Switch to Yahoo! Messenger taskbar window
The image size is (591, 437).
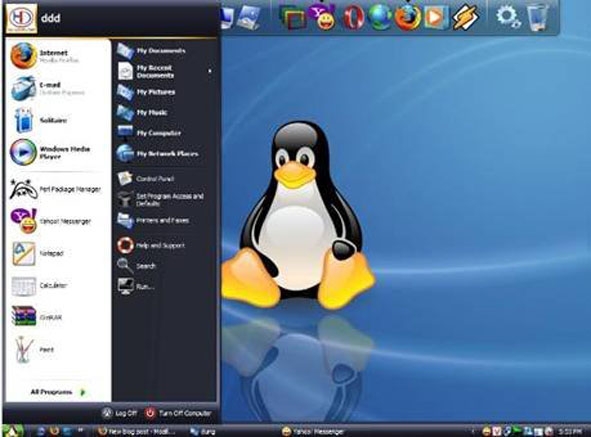[x=313, y=431]
